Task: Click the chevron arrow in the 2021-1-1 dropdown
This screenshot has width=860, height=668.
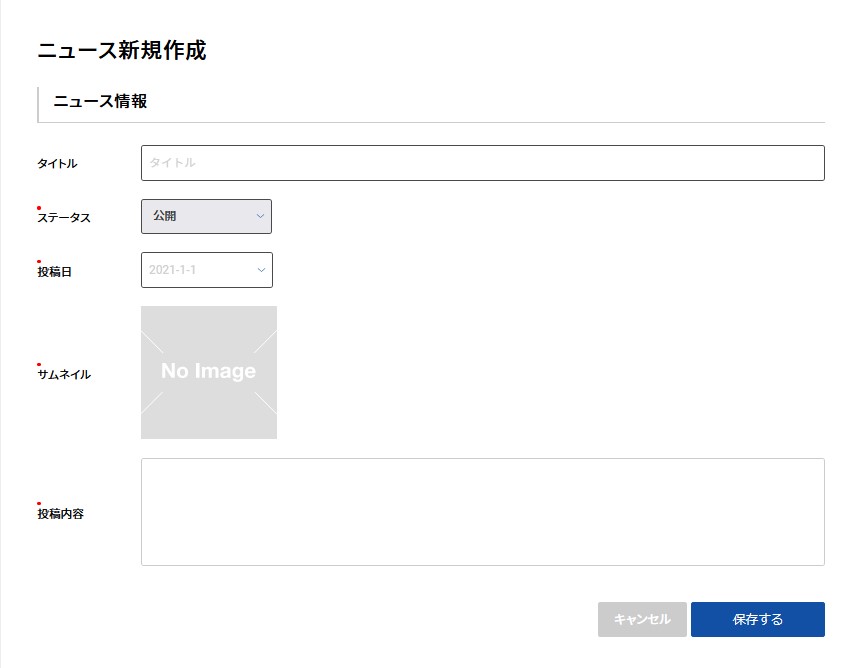Action: coord(261,270)
